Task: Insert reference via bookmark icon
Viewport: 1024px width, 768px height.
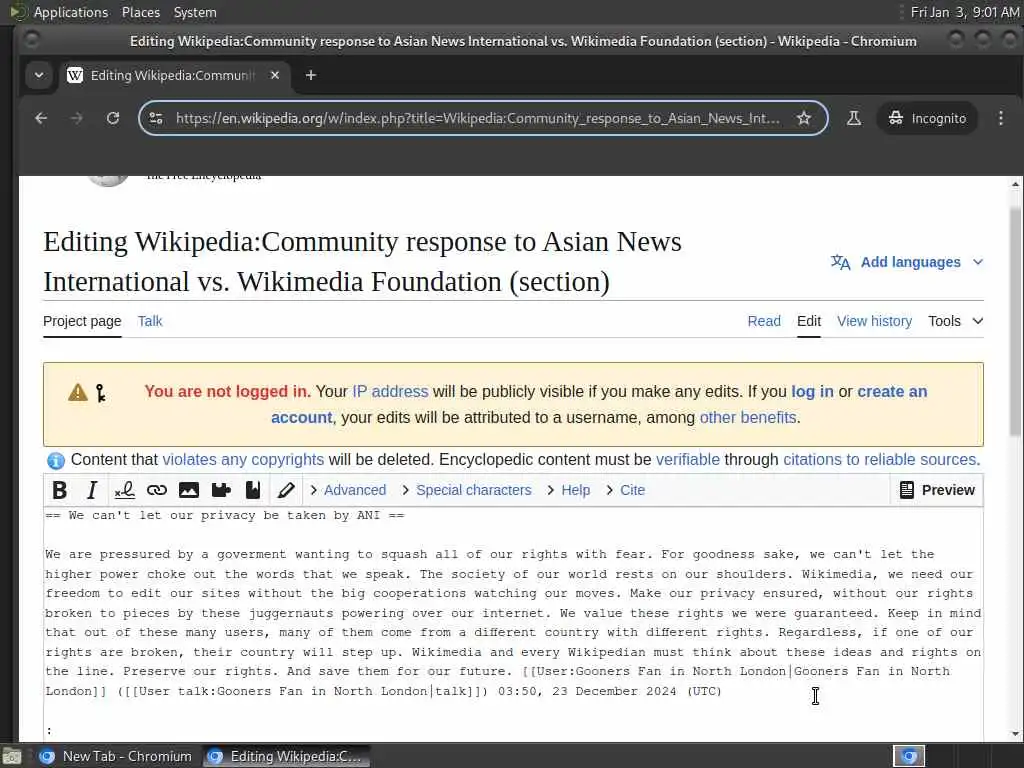Action: click(x=253, y=490)
